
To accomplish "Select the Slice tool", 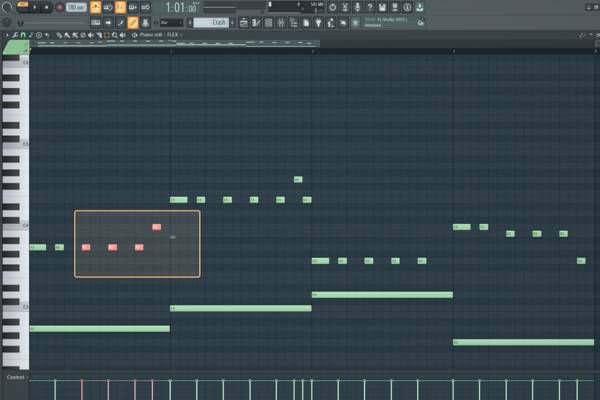I will (x=99, y=35).
